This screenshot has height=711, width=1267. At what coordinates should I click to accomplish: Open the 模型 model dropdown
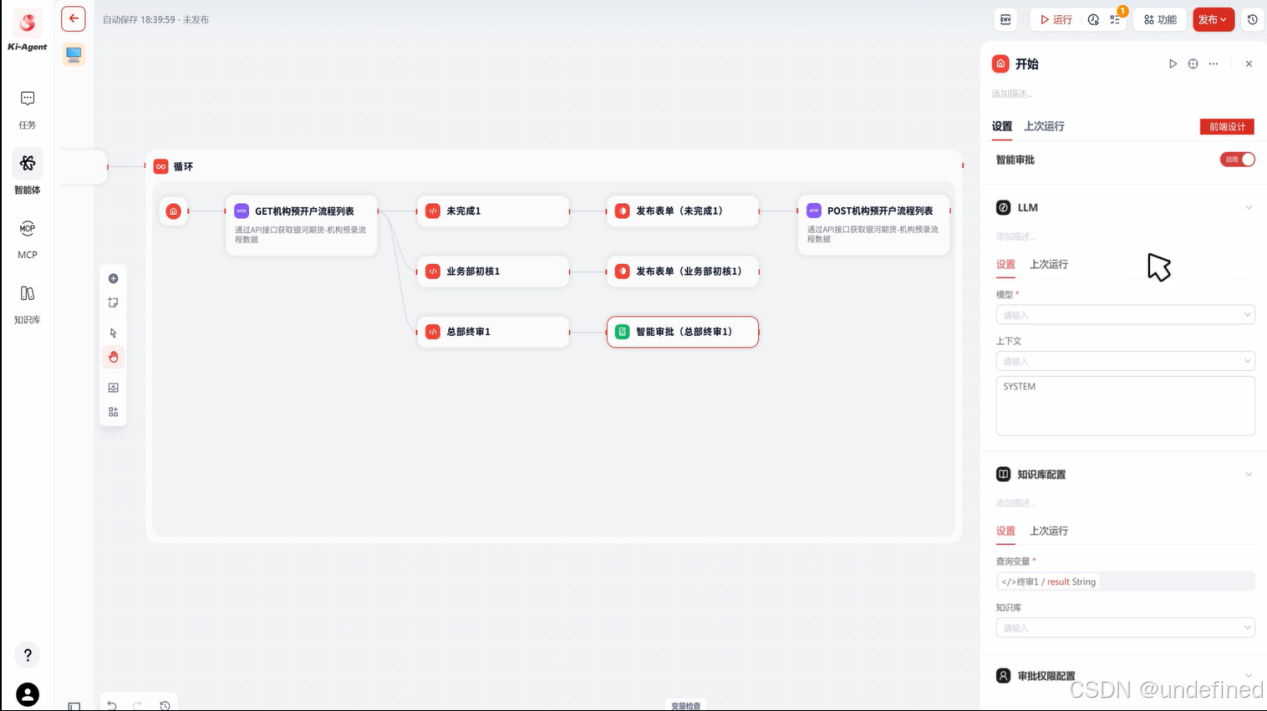(x=1125, y=315)
